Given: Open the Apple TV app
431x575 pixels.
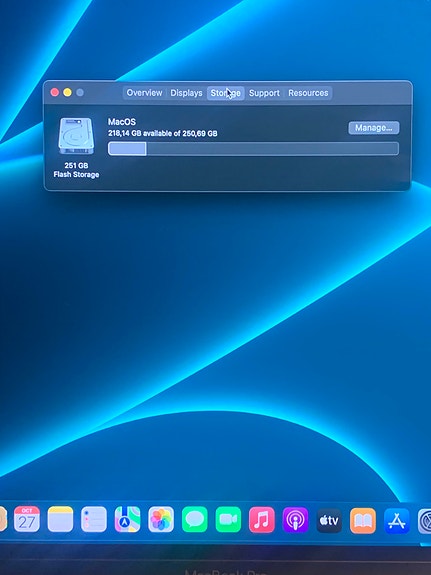Looking at the screenshot, I should click(x=329, y=520).
